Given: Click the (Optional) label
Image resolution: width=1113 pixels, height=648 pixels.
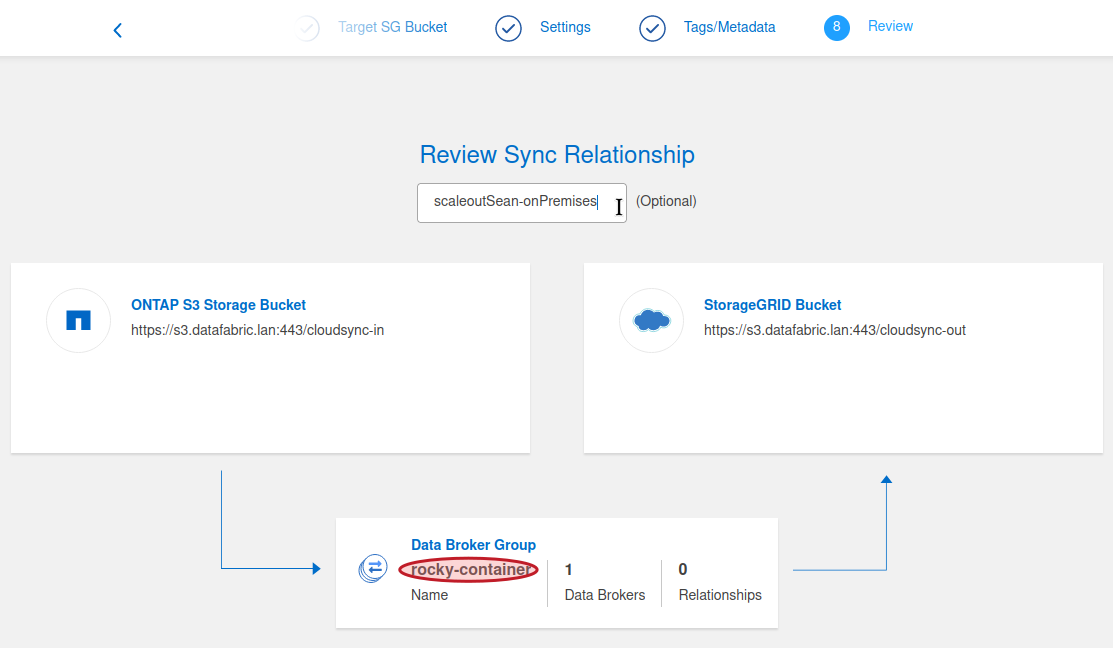Looking at the screenshot, I should click(666, 201).
